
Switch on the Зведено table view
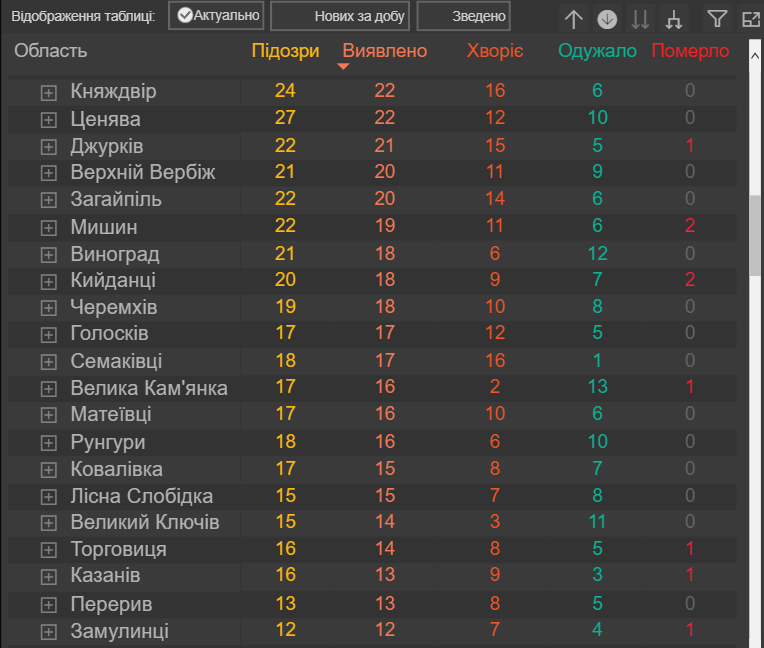pyautogui.click(x=464, y=16)
